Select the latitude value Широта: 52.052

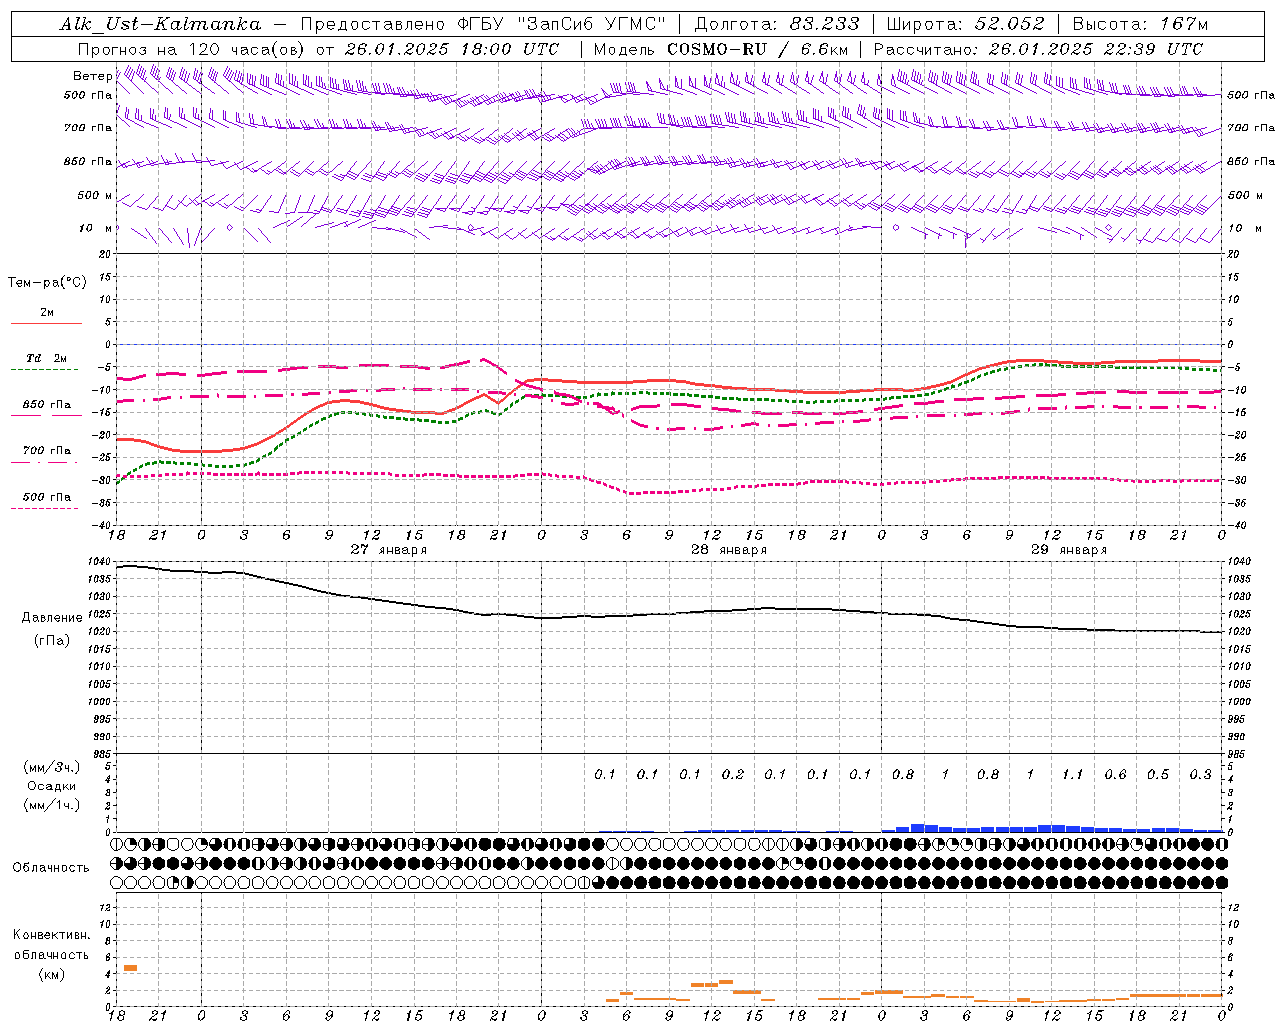pyautogui.click(x=965, y=24)
